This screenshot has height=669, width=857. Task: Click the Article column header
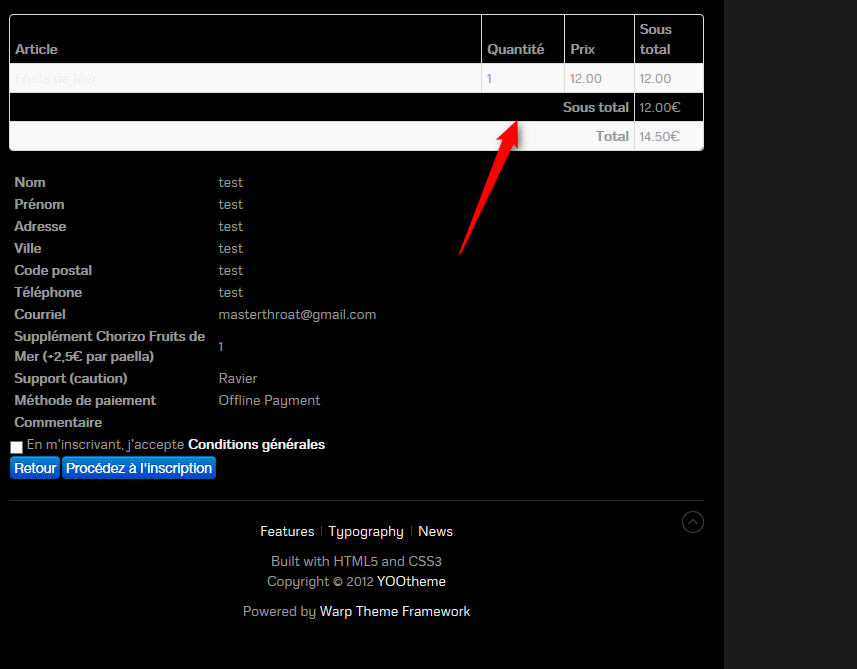36,49
